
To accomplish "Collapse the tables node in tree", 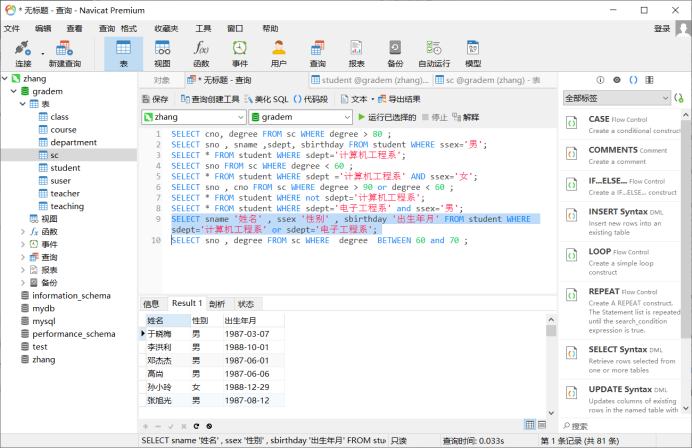I will (x=23, y=104).
